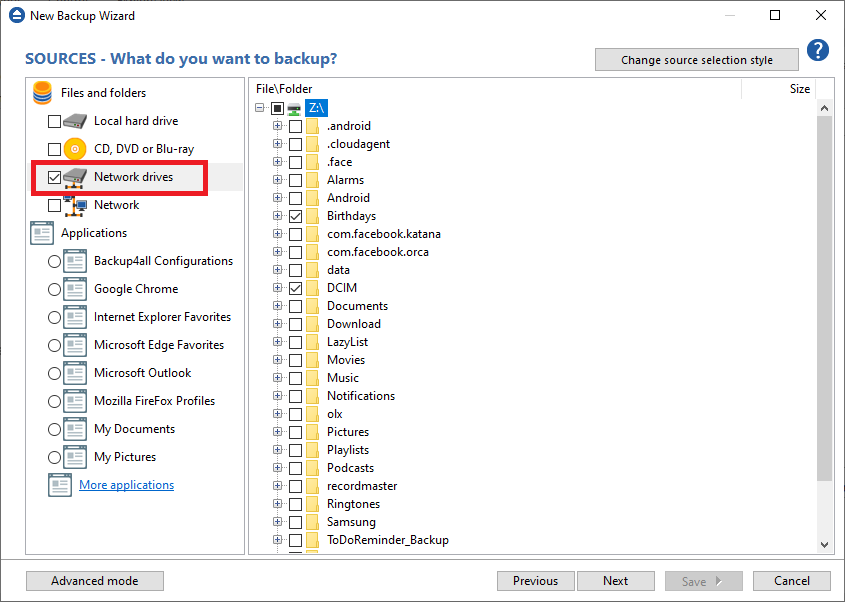Click the Microsoft Outlook icon
This screenshot has height=602, width=845.
coord(75,373)
